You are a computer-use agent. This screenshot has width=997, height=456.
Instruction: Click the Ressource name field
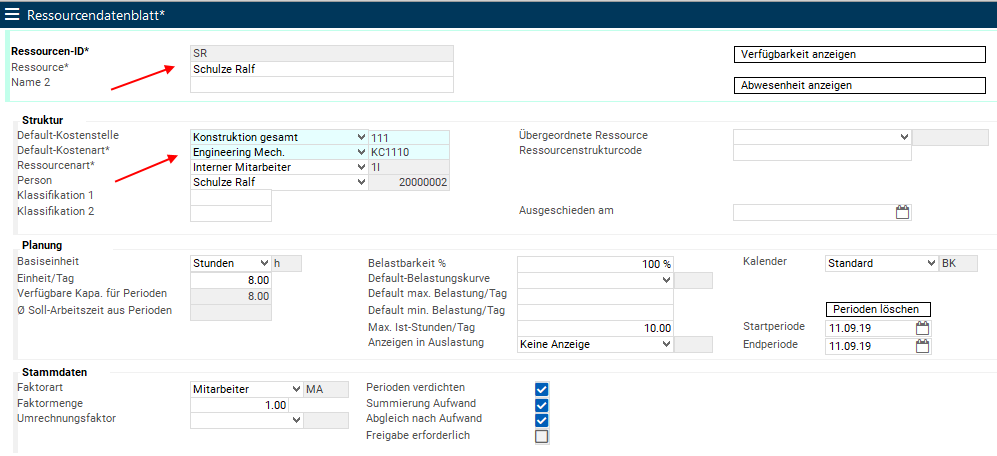[321, 69]
